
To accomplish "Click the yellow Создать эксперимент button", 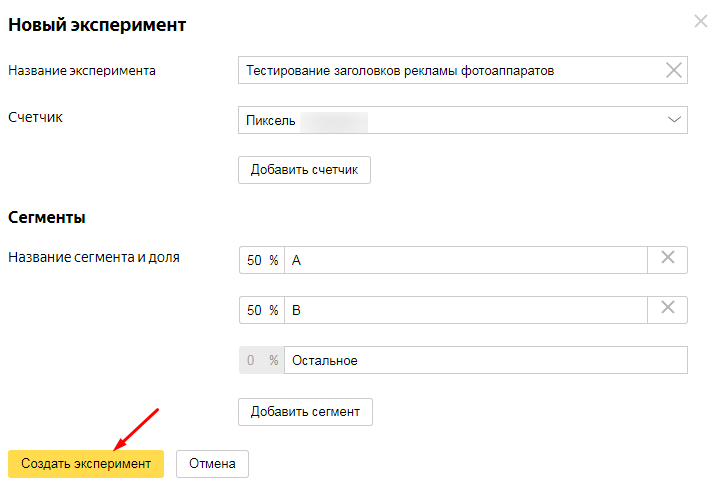I will point(86,463).
